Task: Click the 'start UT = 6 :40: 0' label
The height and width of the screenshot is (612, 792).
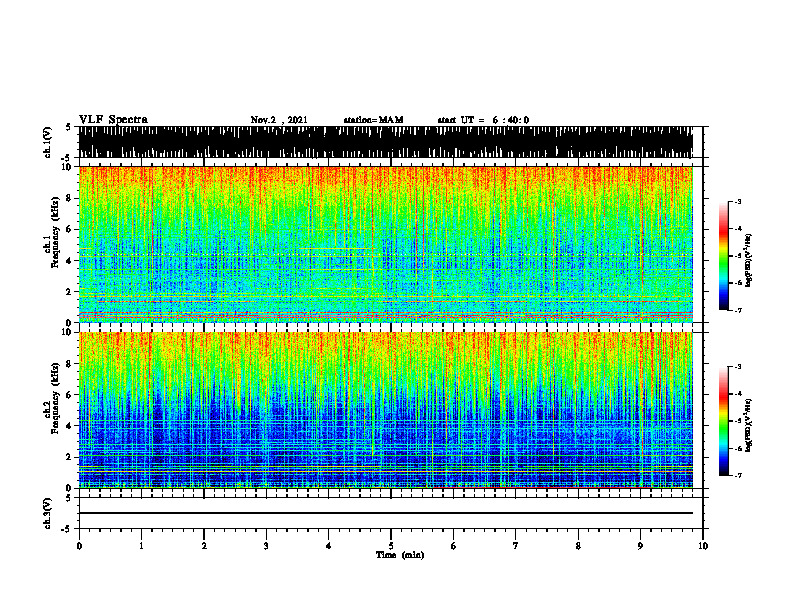Action: pyautogui.click(x=483, y=120)
